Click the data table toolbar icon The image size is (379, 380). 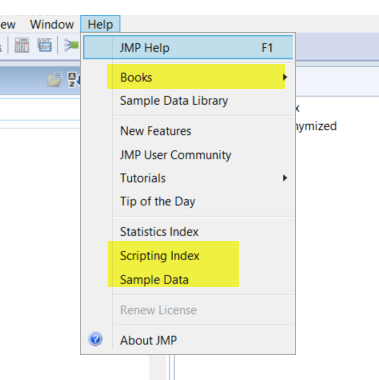[x=22, y=45]
